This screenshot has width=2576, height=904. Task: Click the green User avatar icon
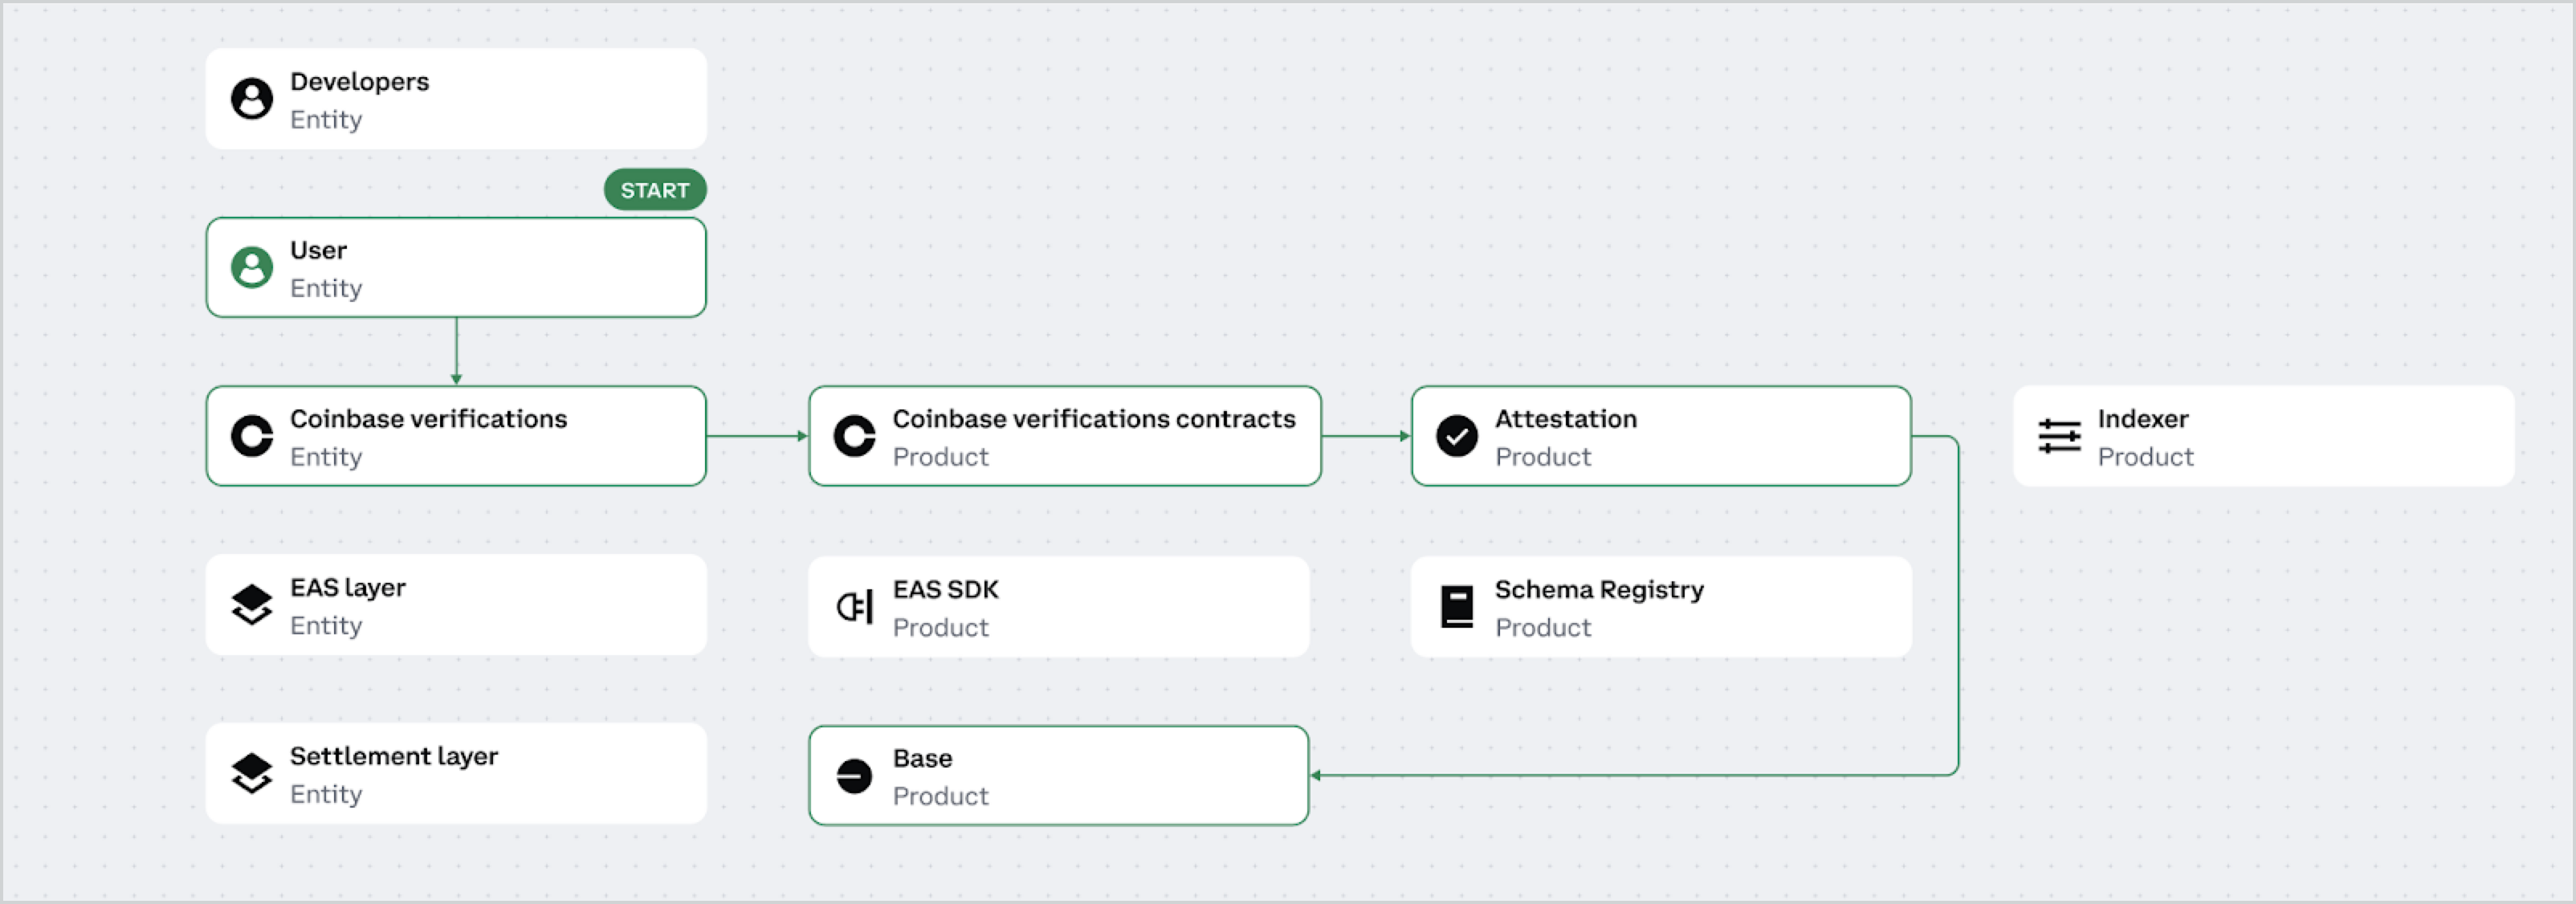[x=252, y=268]
